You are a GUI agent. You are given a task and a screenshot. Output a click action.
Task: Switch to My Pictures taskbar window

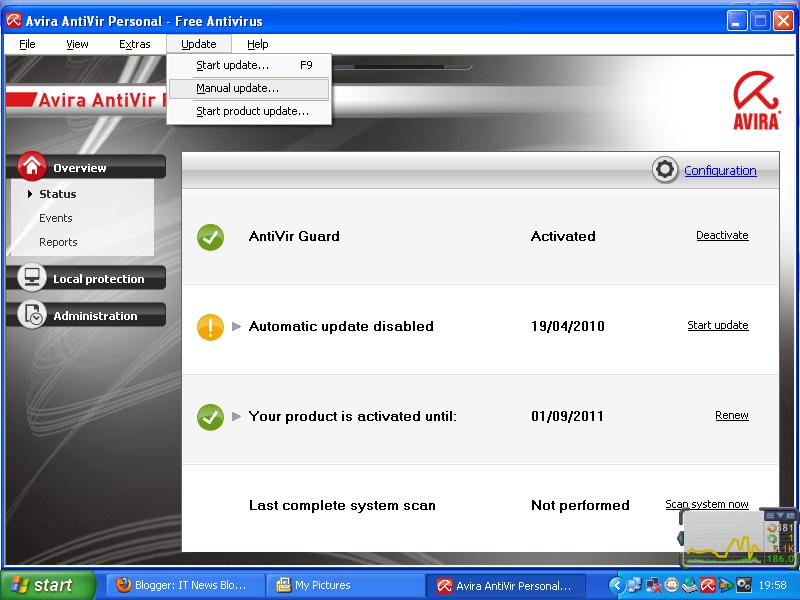pos(345,585)
